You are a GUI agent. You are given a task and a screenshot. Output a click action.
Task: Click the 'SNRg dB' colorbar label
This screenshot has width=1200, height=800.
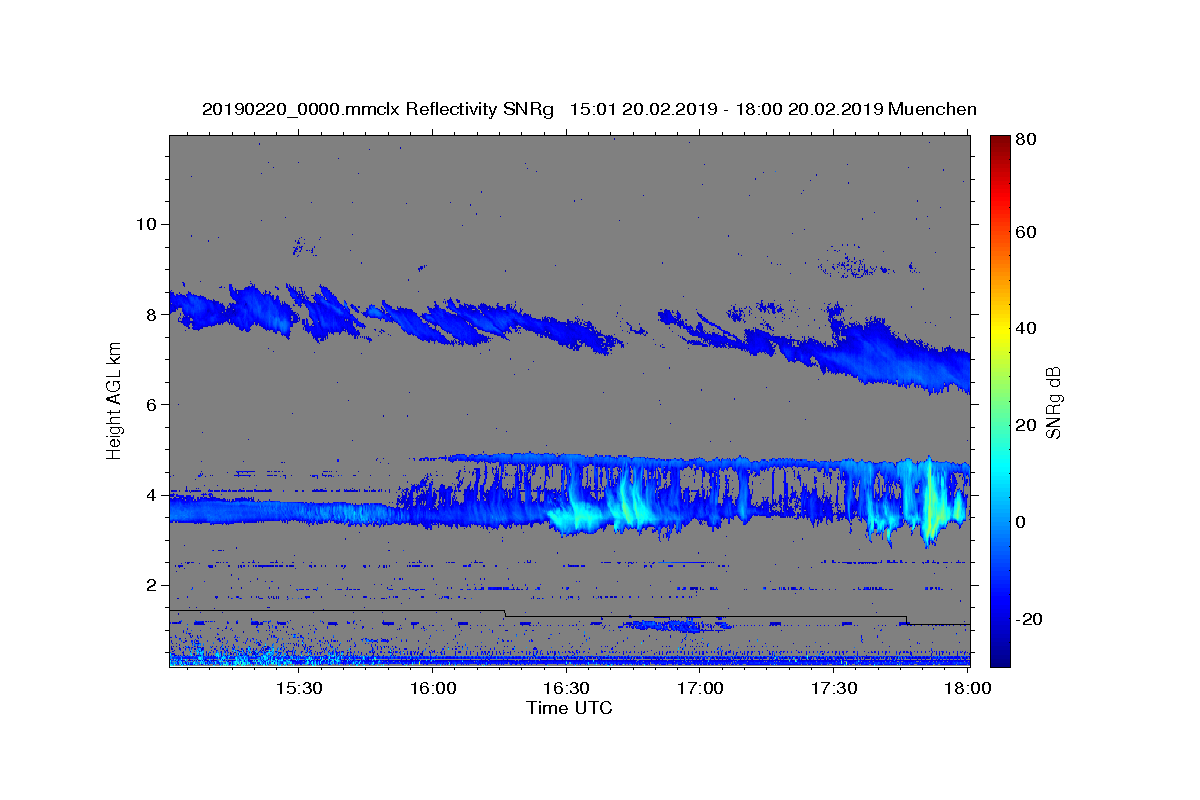click(1053, 401)
